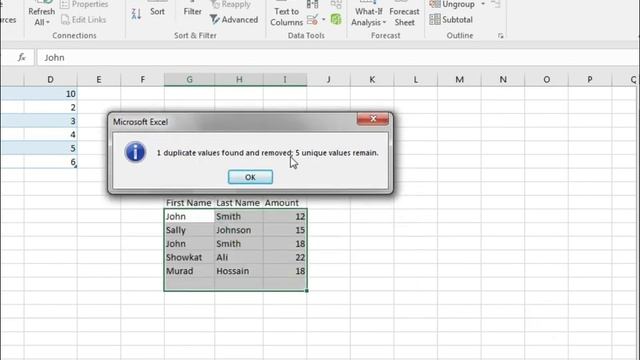Select column O header

click(x=547, y=80)
